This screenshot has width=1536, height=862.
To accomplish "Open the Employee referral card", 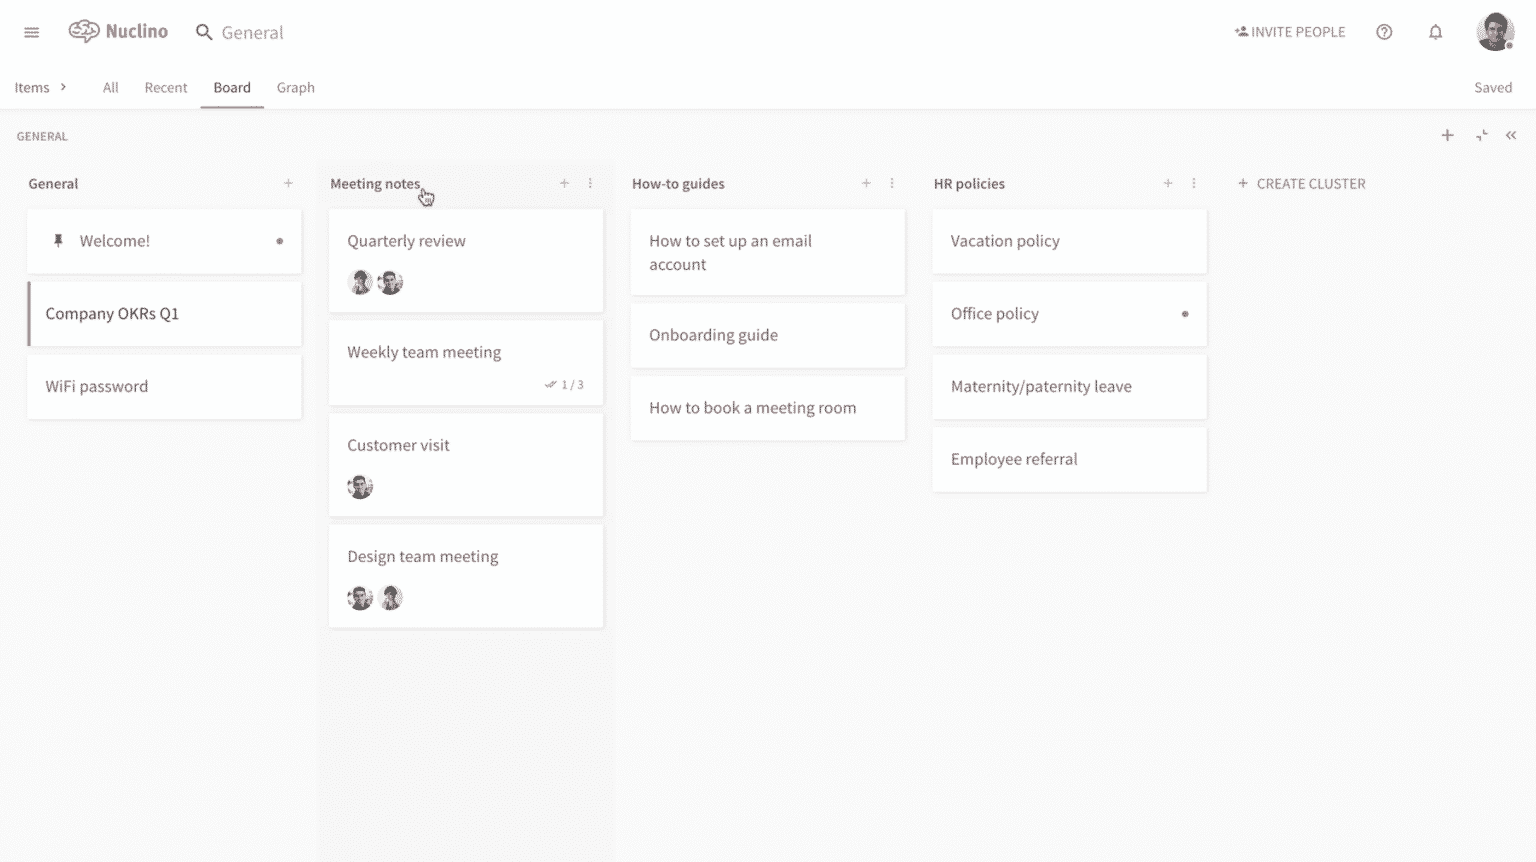I will click(x=1070, y=459).
